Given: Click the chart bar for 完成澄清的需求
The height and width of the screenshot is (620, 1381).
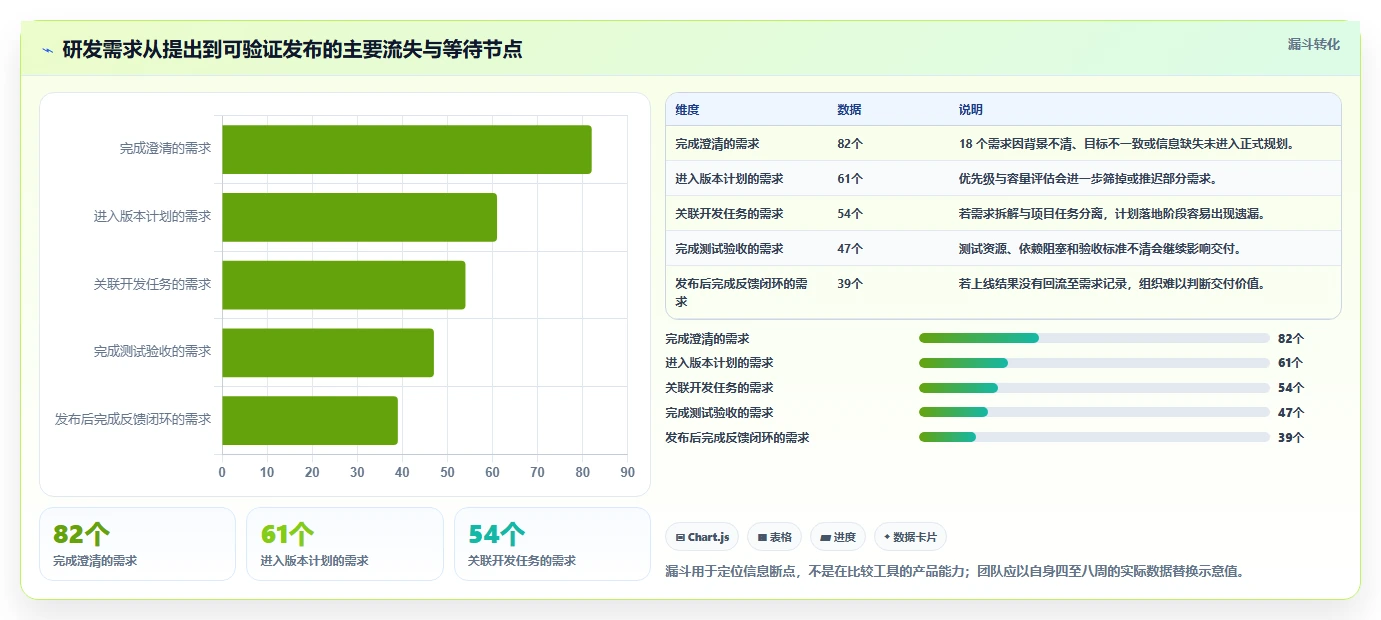Looking at the screenshot, I should point(406,149).
